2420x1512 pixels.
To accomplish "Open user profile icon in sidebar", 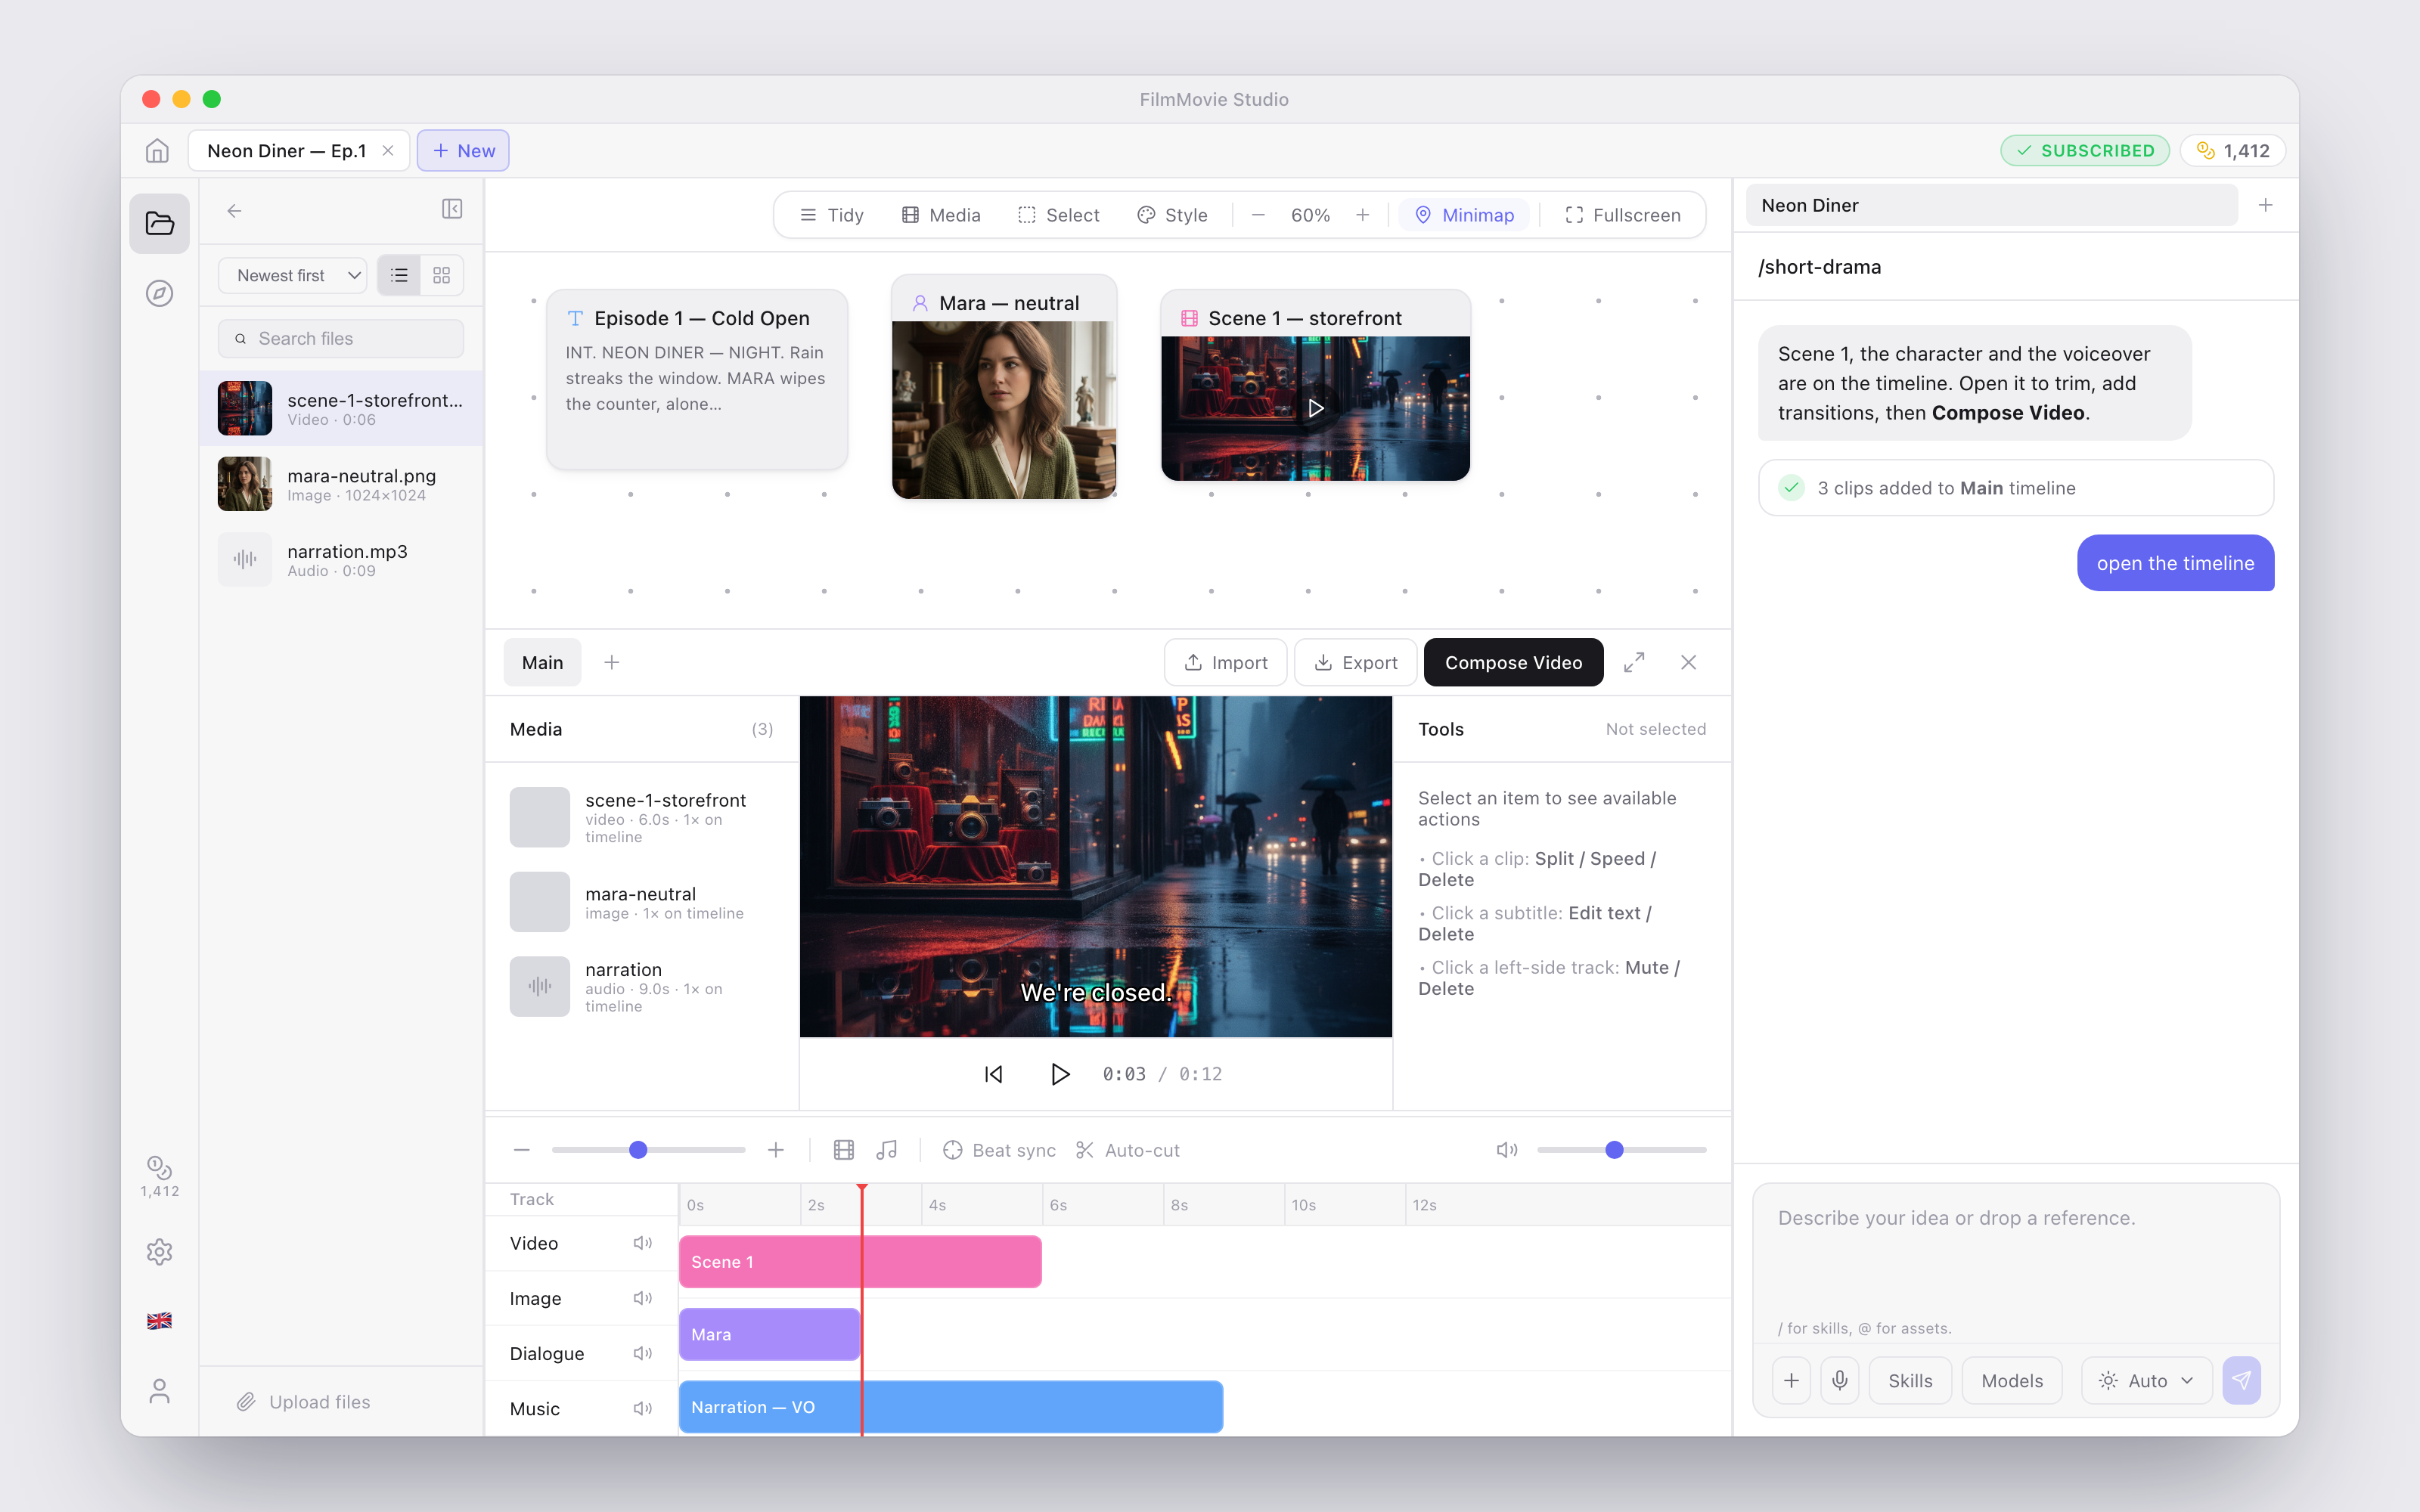I will pos(159,1391).
